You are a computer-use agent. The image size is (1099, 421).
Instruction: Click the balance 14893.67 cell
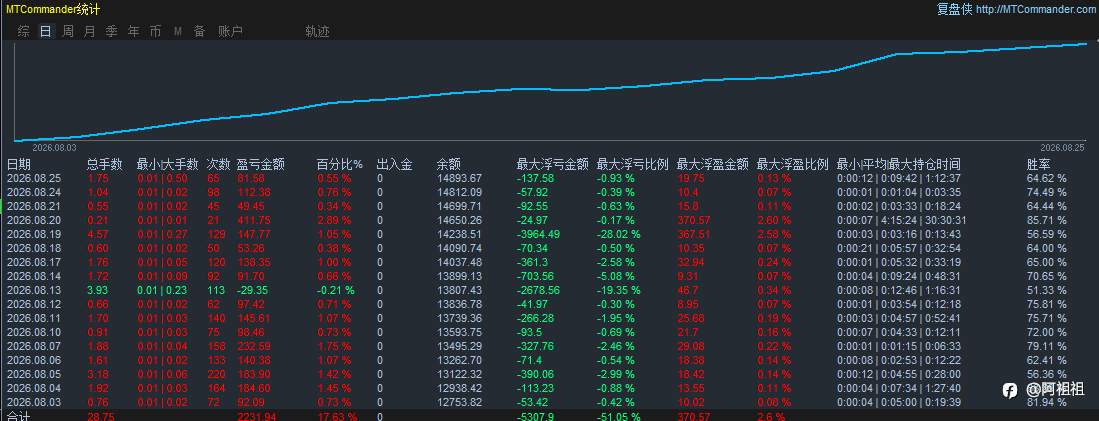click(x=459, y=179)
